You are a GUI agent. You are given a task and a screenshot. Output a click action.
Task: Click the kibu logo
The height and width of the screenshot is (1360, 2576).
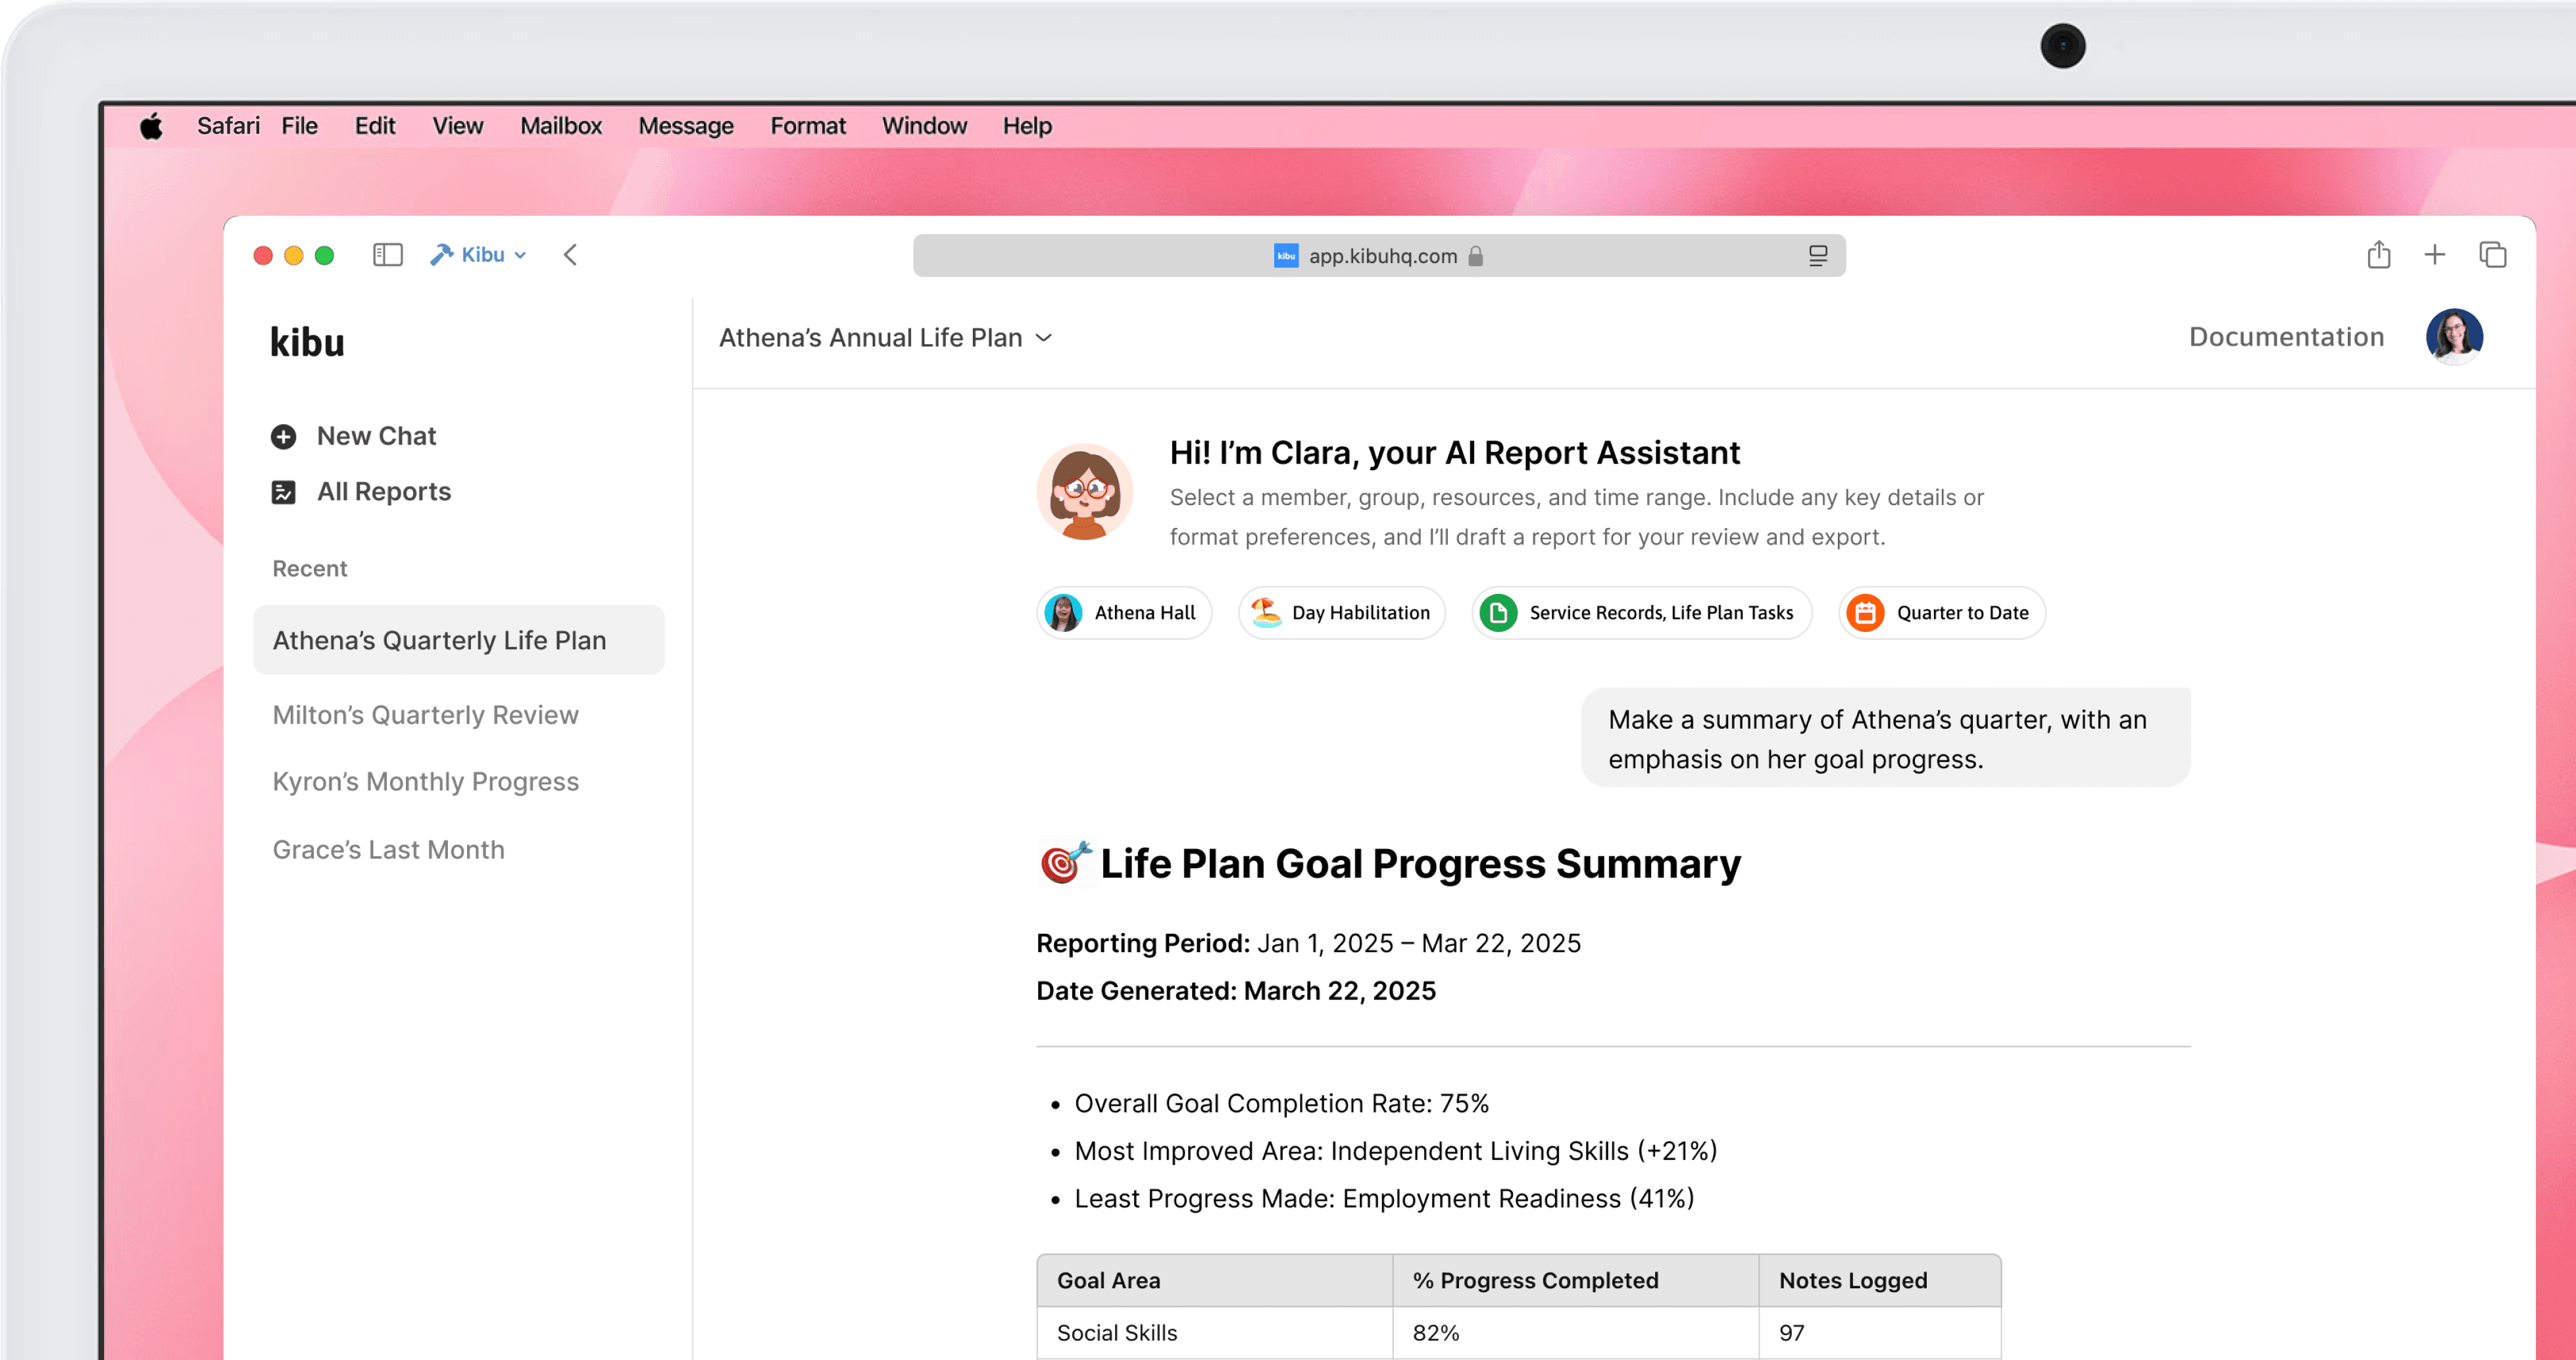pos(307,342)
